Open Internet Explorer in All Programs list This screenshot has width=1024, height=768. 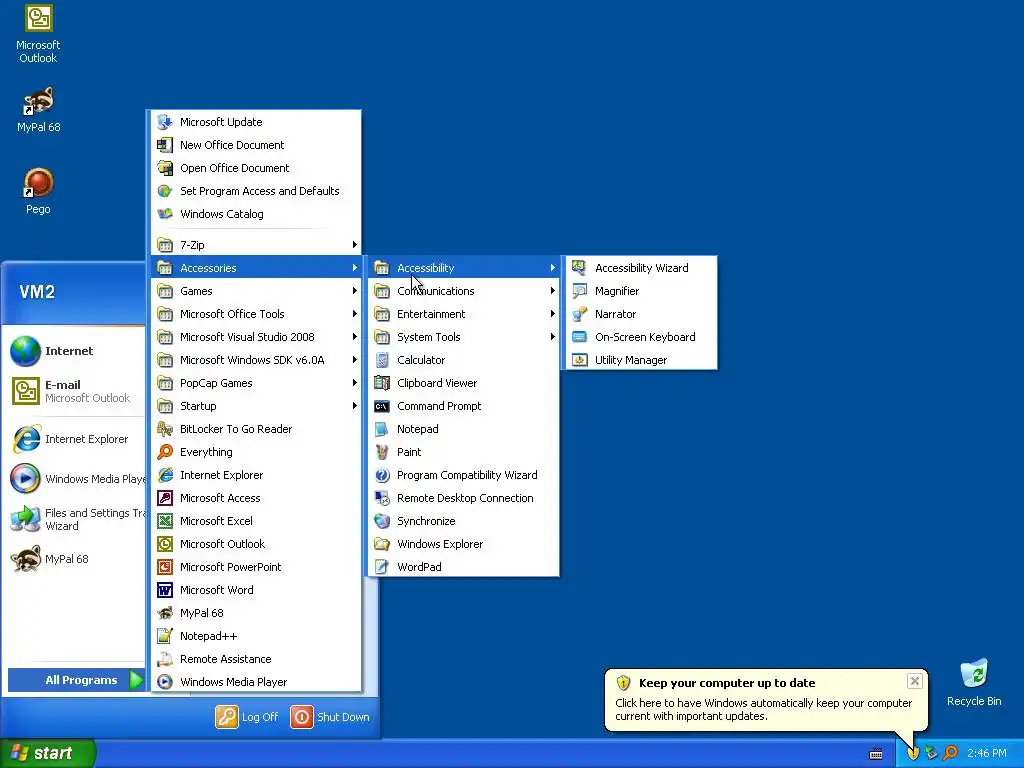(x=256, y=475)
